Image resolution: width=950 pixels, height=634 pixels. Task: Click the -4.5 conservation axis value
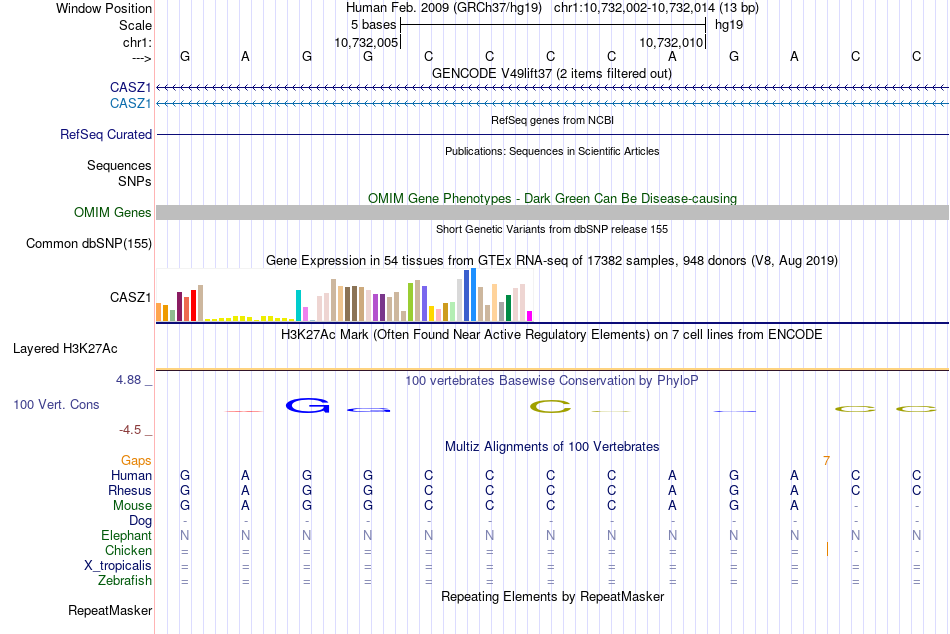pyautogui.click(x=130, y=430)
